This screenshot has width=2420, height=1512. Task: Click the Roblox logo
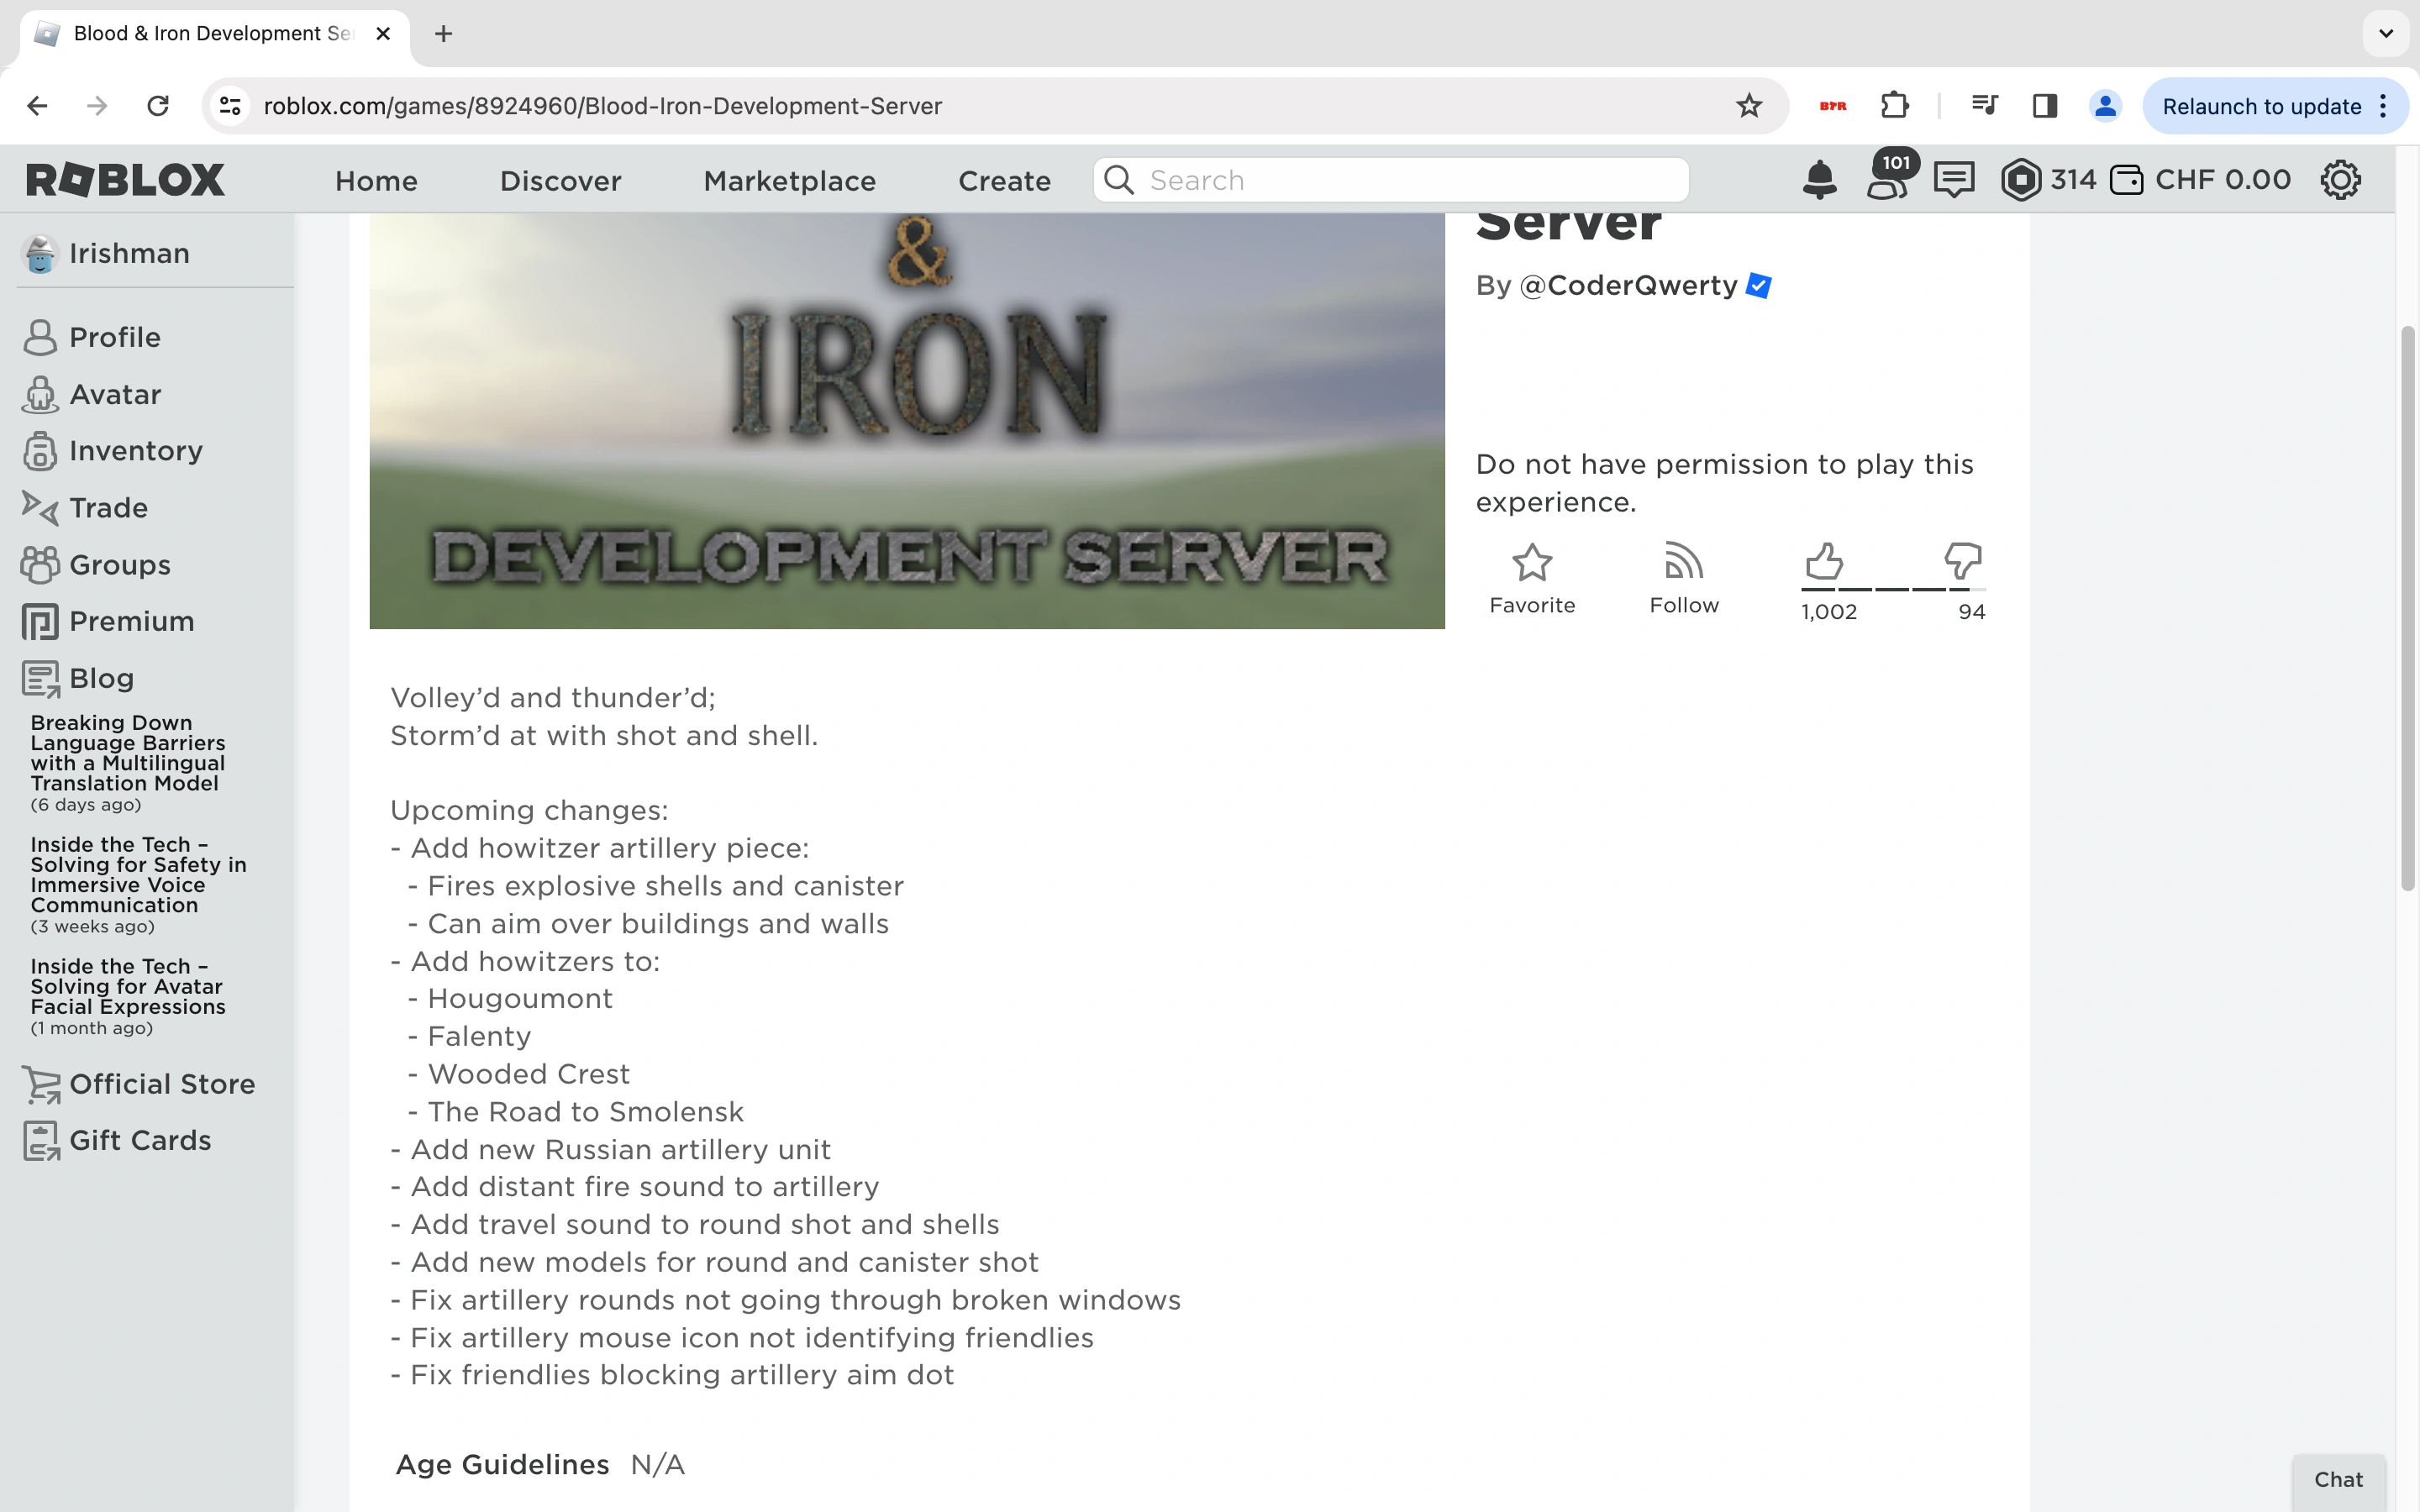(x=125, y=180)
